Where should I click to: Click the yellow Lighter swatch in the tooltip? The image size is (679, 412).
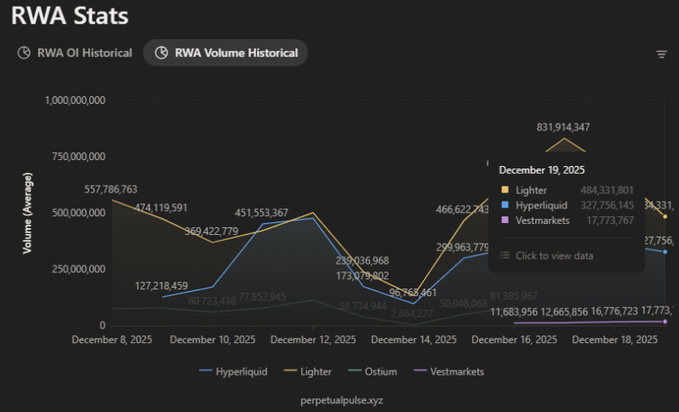[x=504, y=189]
